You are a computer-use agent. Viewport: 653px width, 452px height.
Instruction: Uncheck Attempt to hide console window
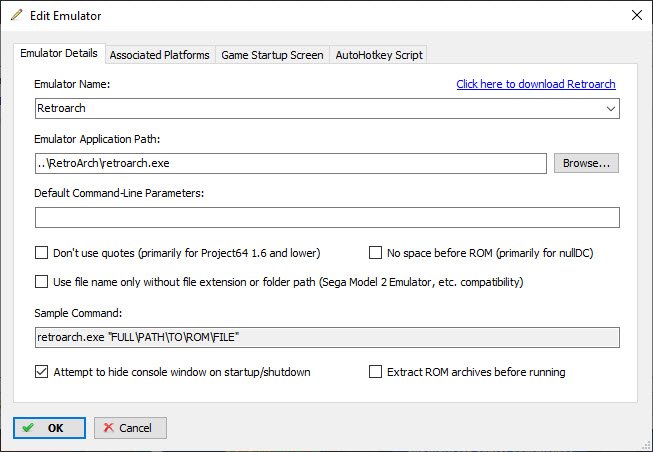point(41,372)
